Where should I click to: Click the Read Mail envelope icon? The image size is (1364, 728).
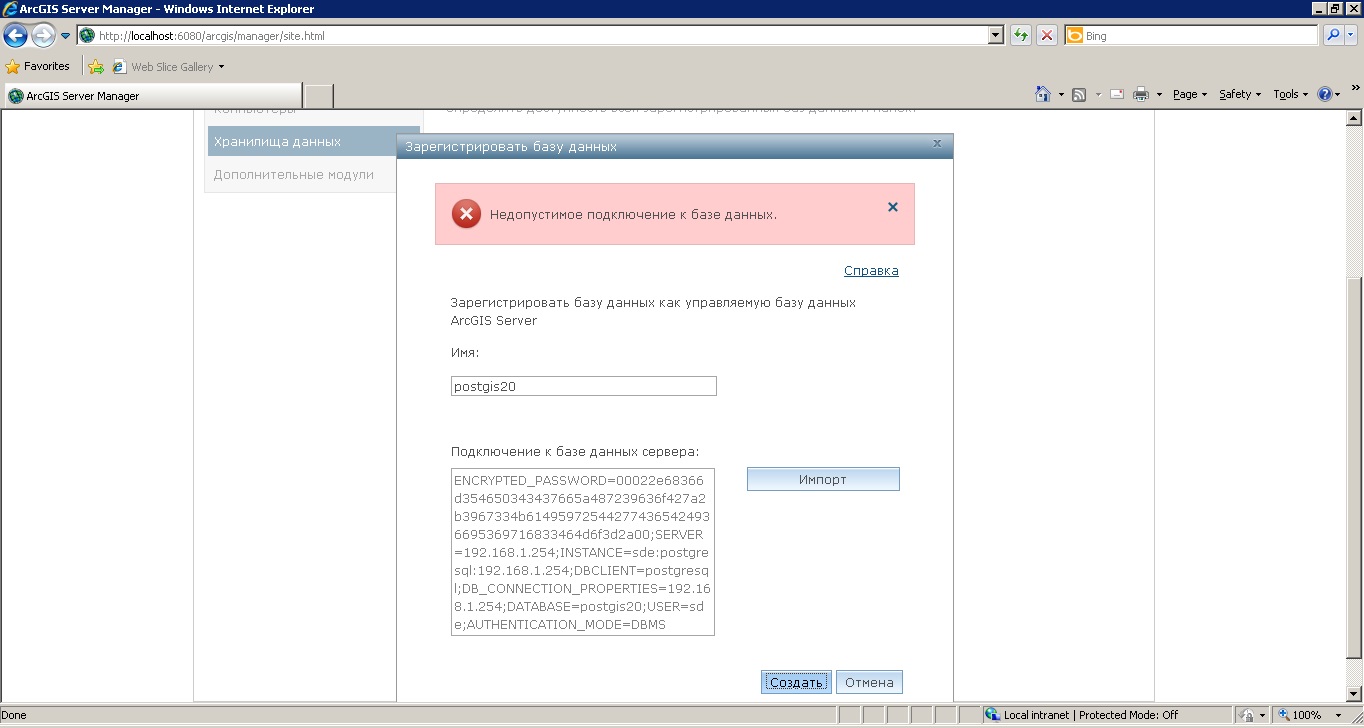point(1115,94)
